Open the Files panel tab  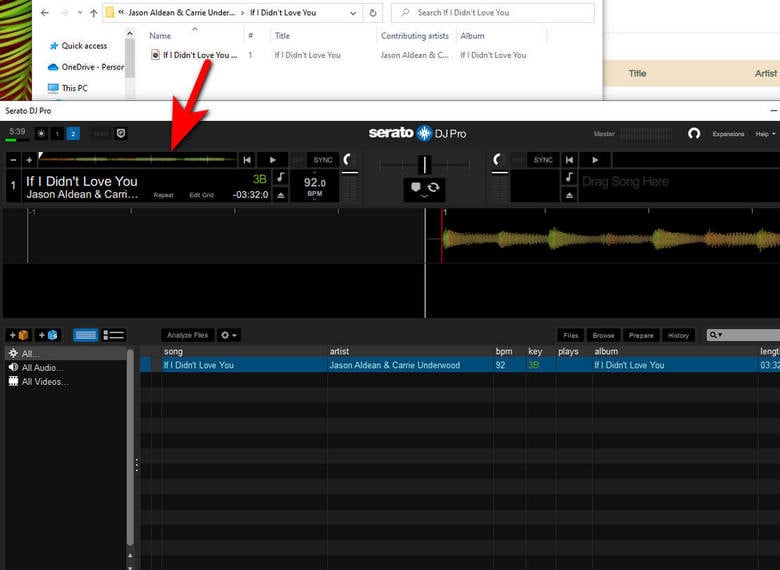pos(571,335)
